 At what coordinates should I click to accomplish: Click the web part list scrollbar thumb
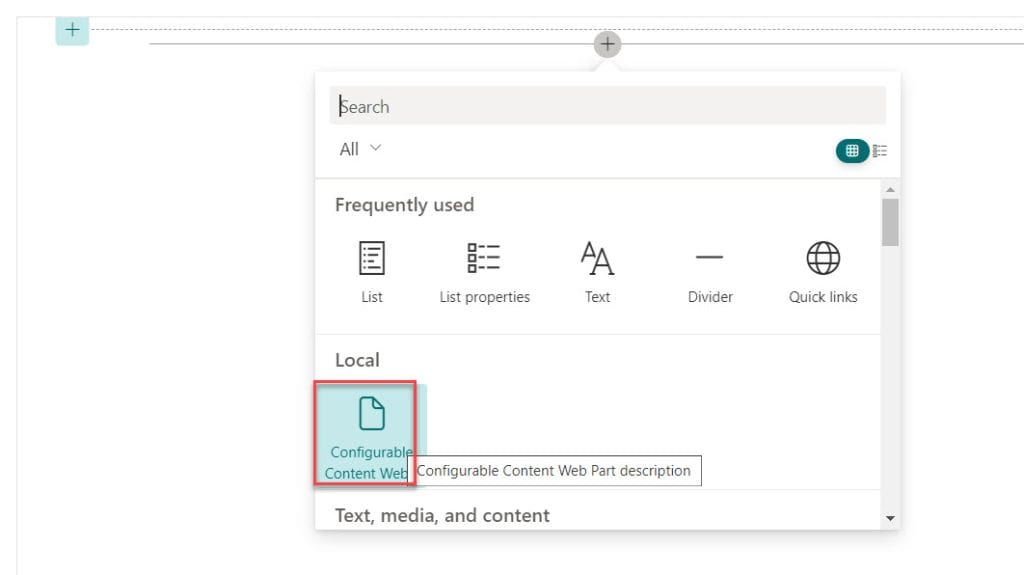click(x=890, y=223)
